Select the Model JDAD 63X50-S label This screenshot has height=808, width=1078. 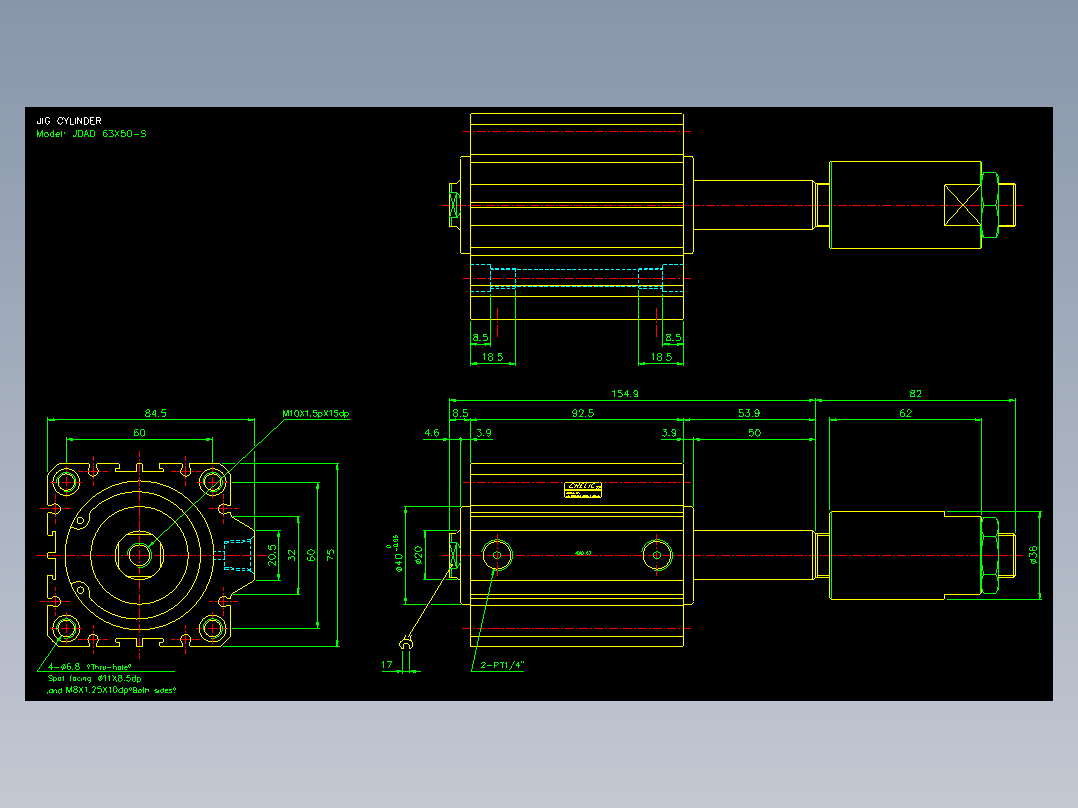click(x=91, y=134)
